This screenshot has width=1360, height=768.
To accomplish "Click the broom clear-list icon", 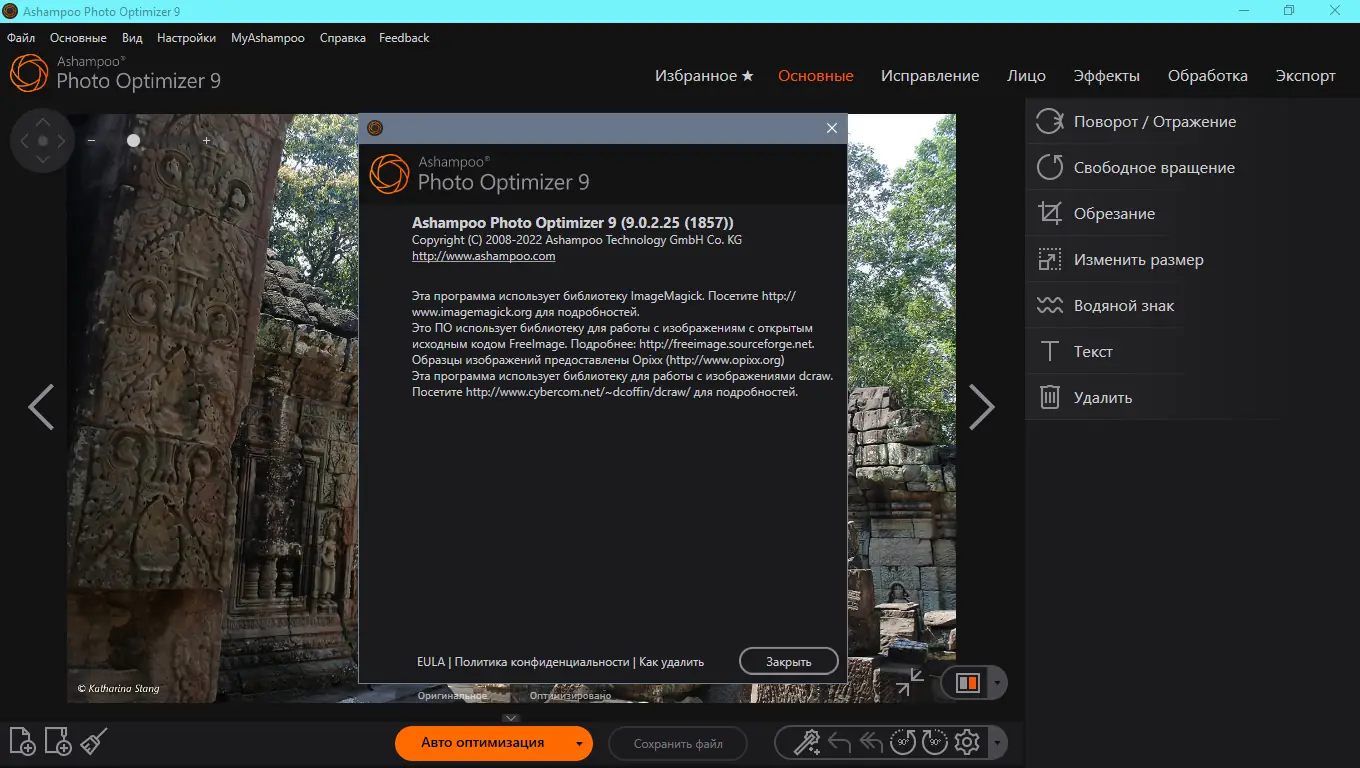I will [94, 741].
